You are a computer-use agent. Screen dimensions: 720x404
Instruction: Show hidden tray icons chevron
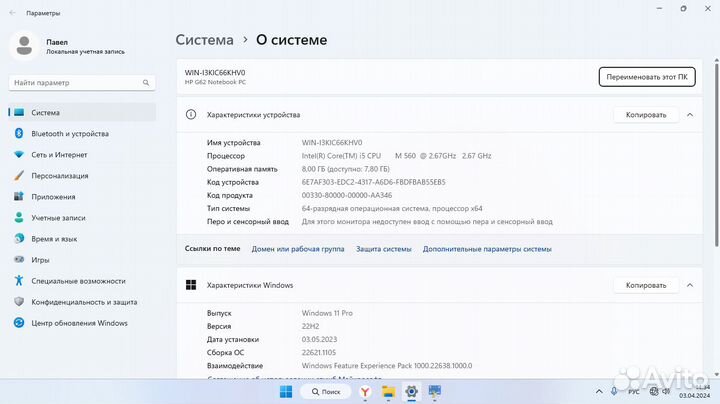point(599,392)
